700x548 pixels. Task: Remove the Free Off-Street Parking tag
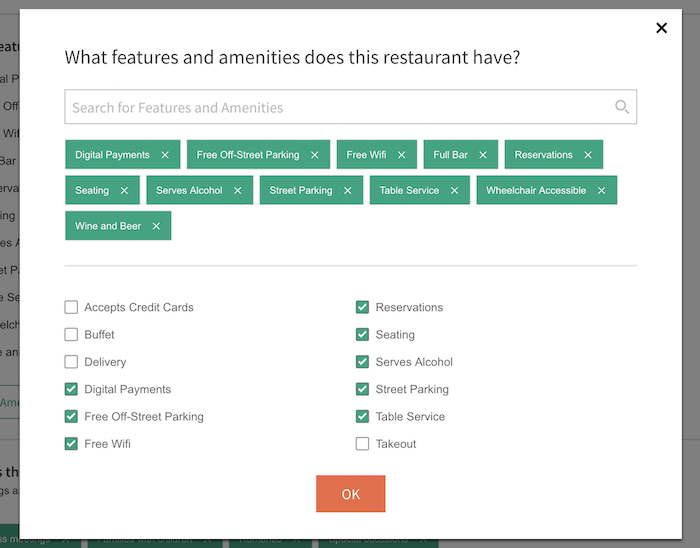point(315,155)
